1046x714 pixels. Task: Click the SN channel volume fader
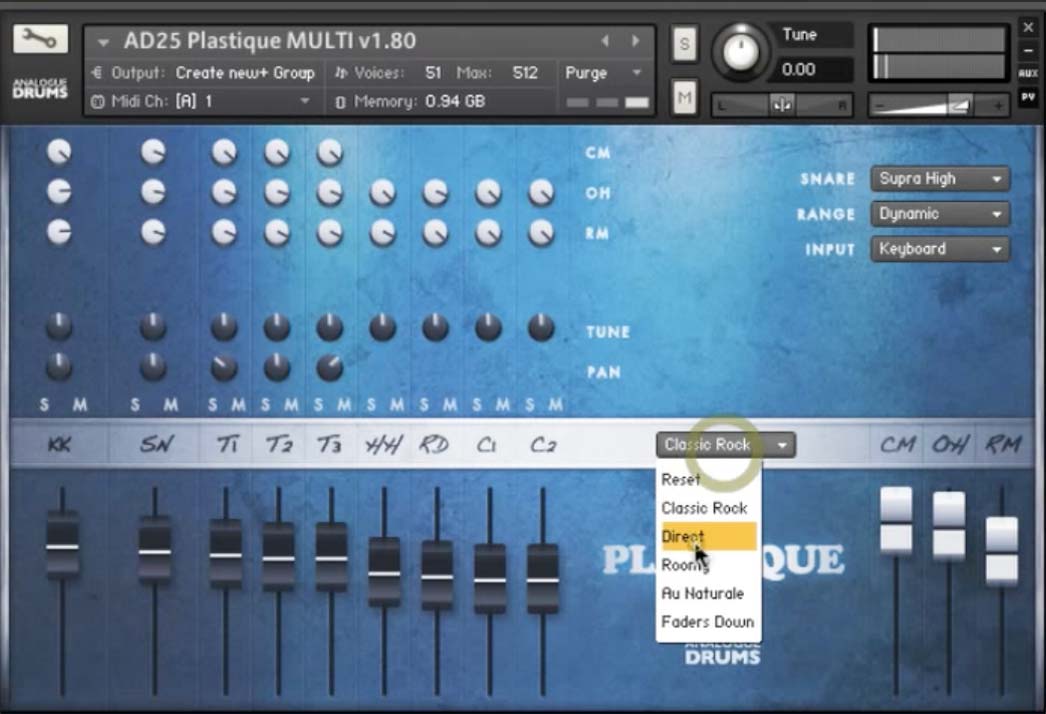click(x=155, y=552)
